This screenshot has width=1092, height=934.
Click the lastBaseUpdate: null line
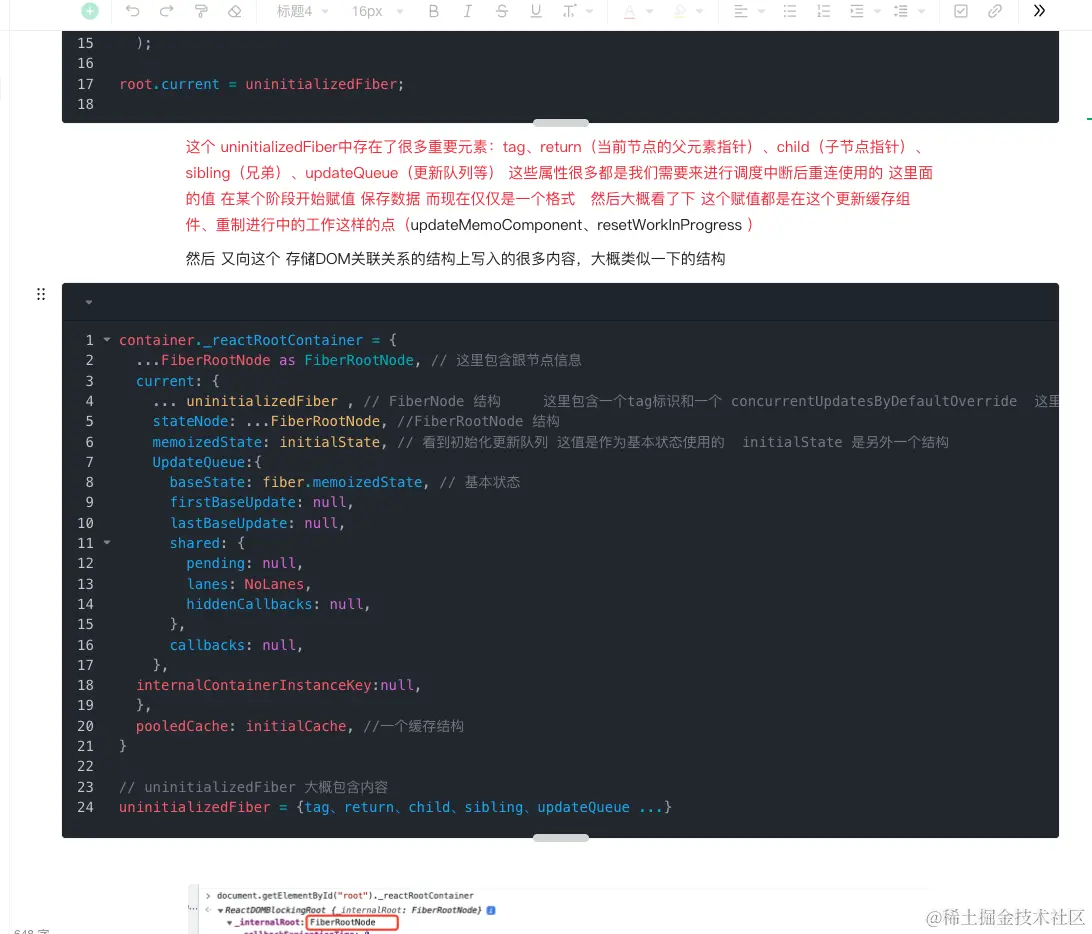257,523
